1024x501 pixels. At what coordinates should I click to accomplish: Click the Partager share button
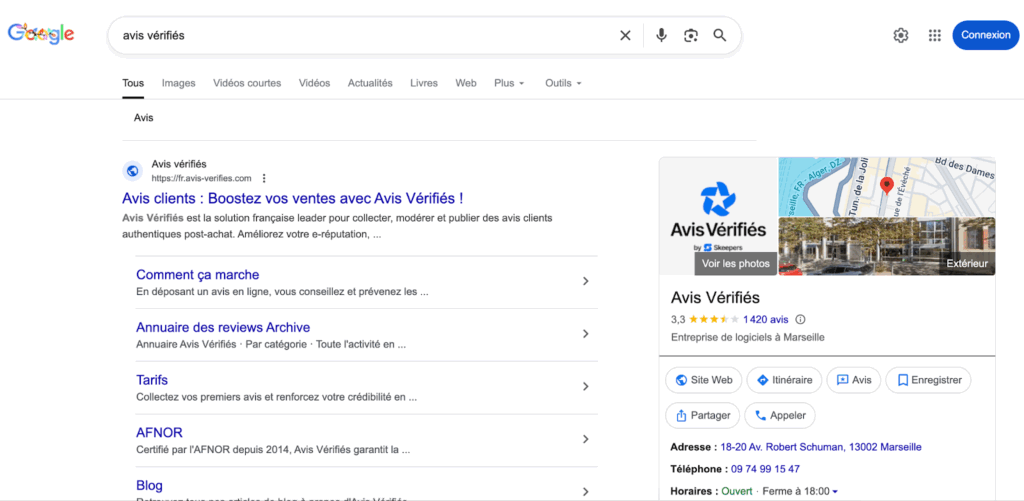[703, 415]
